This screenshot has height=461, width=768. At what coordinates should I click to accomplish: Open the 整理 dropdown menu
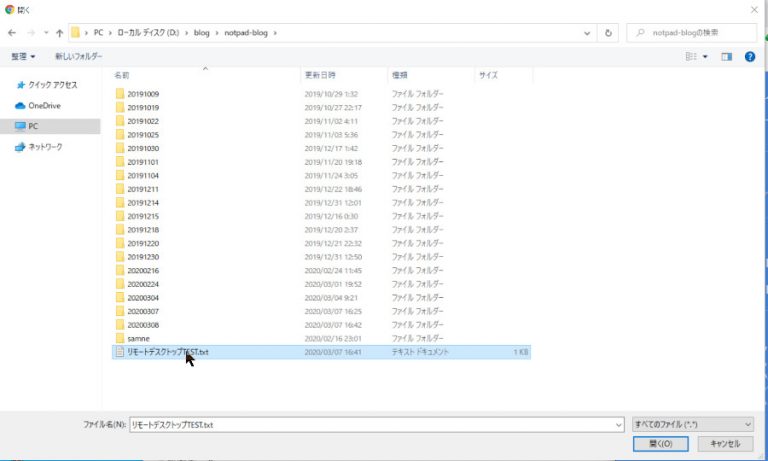23,57
